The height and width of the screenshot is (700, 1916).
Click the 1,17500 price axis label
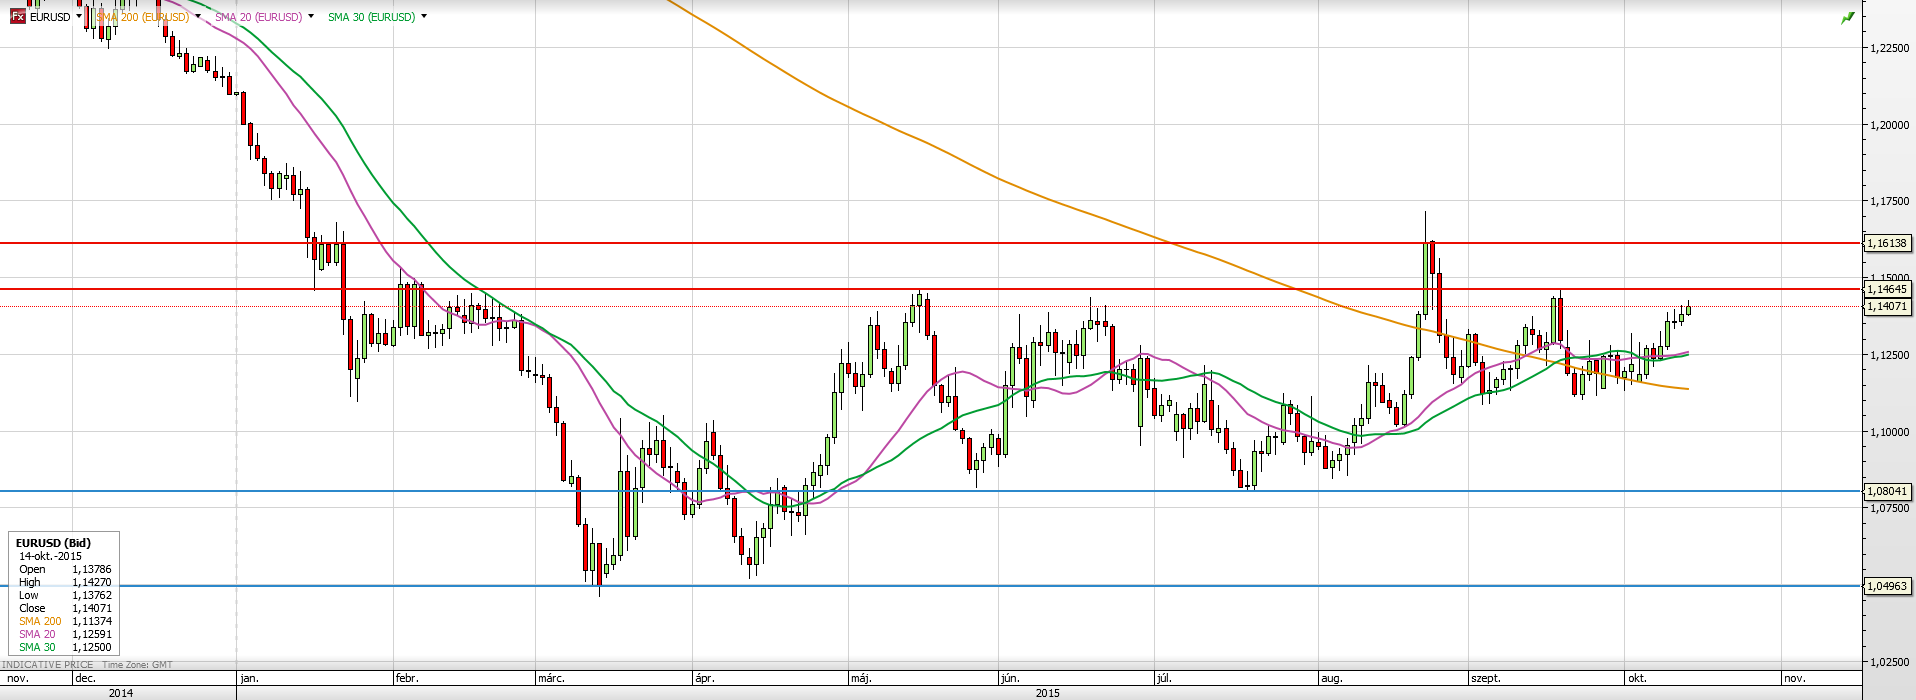[1889, 201]
